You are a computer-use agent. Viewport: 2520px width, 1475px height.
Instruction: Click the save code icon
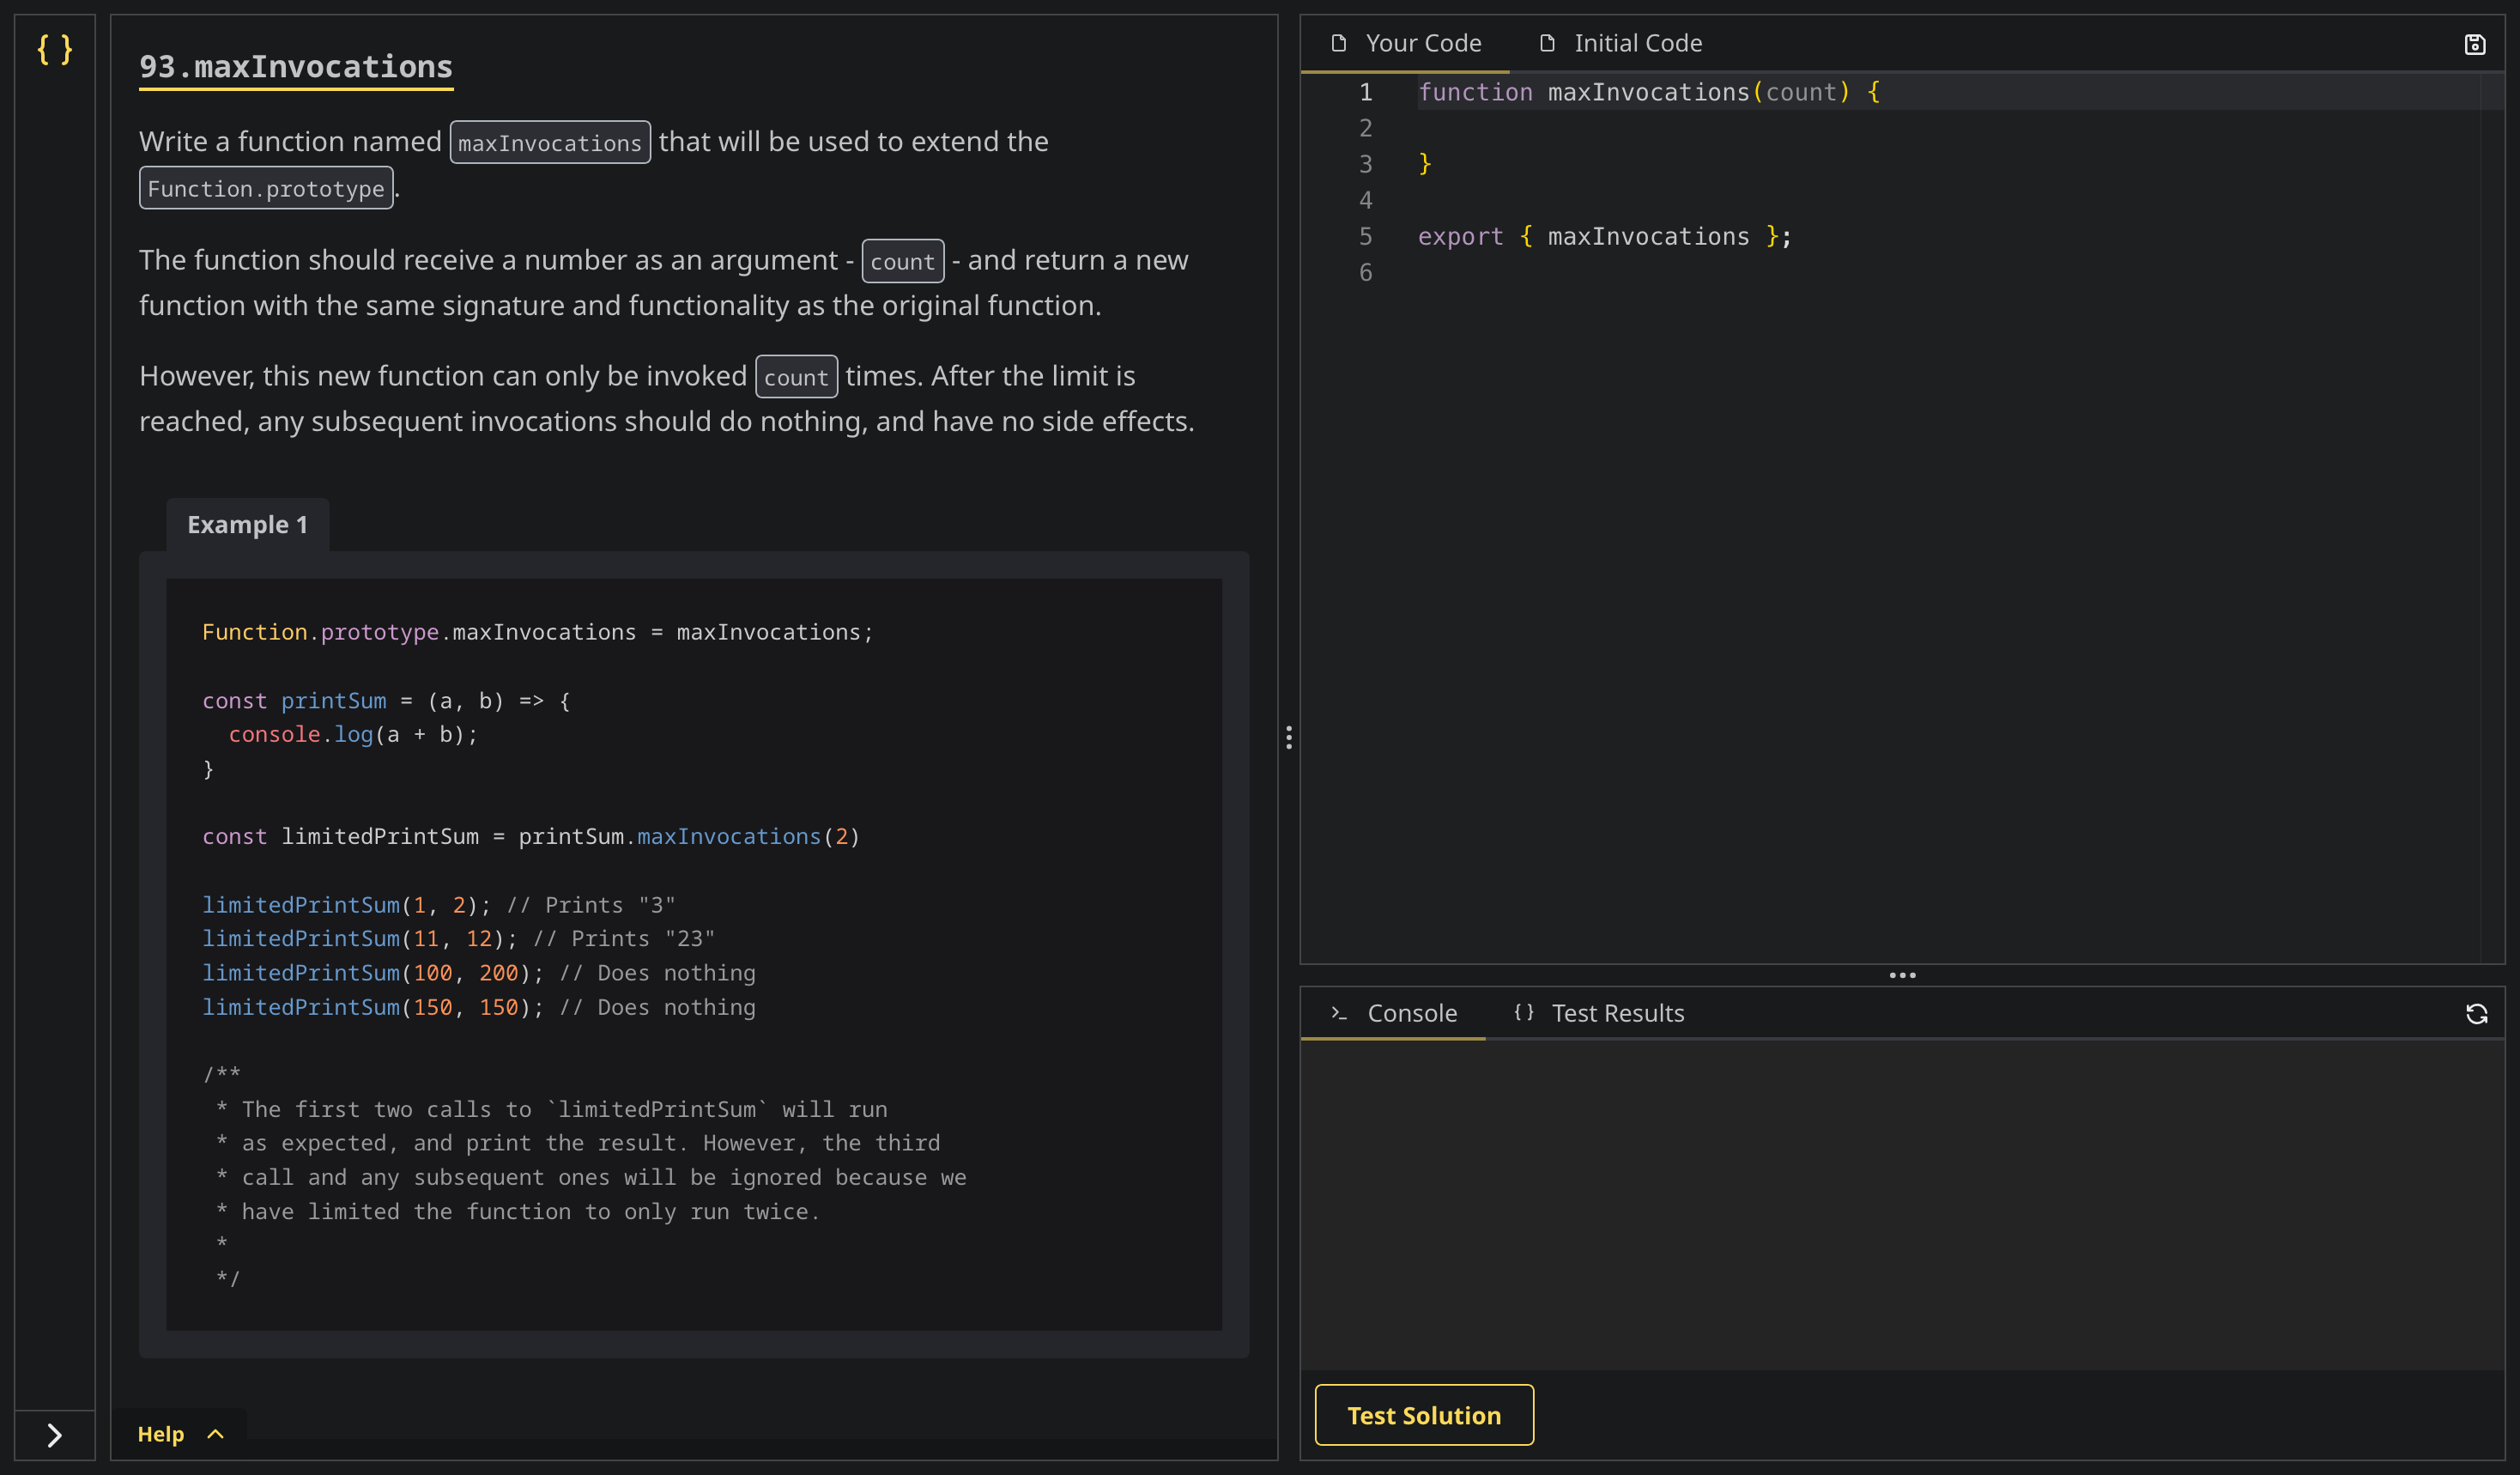(x=2474, y=44)
